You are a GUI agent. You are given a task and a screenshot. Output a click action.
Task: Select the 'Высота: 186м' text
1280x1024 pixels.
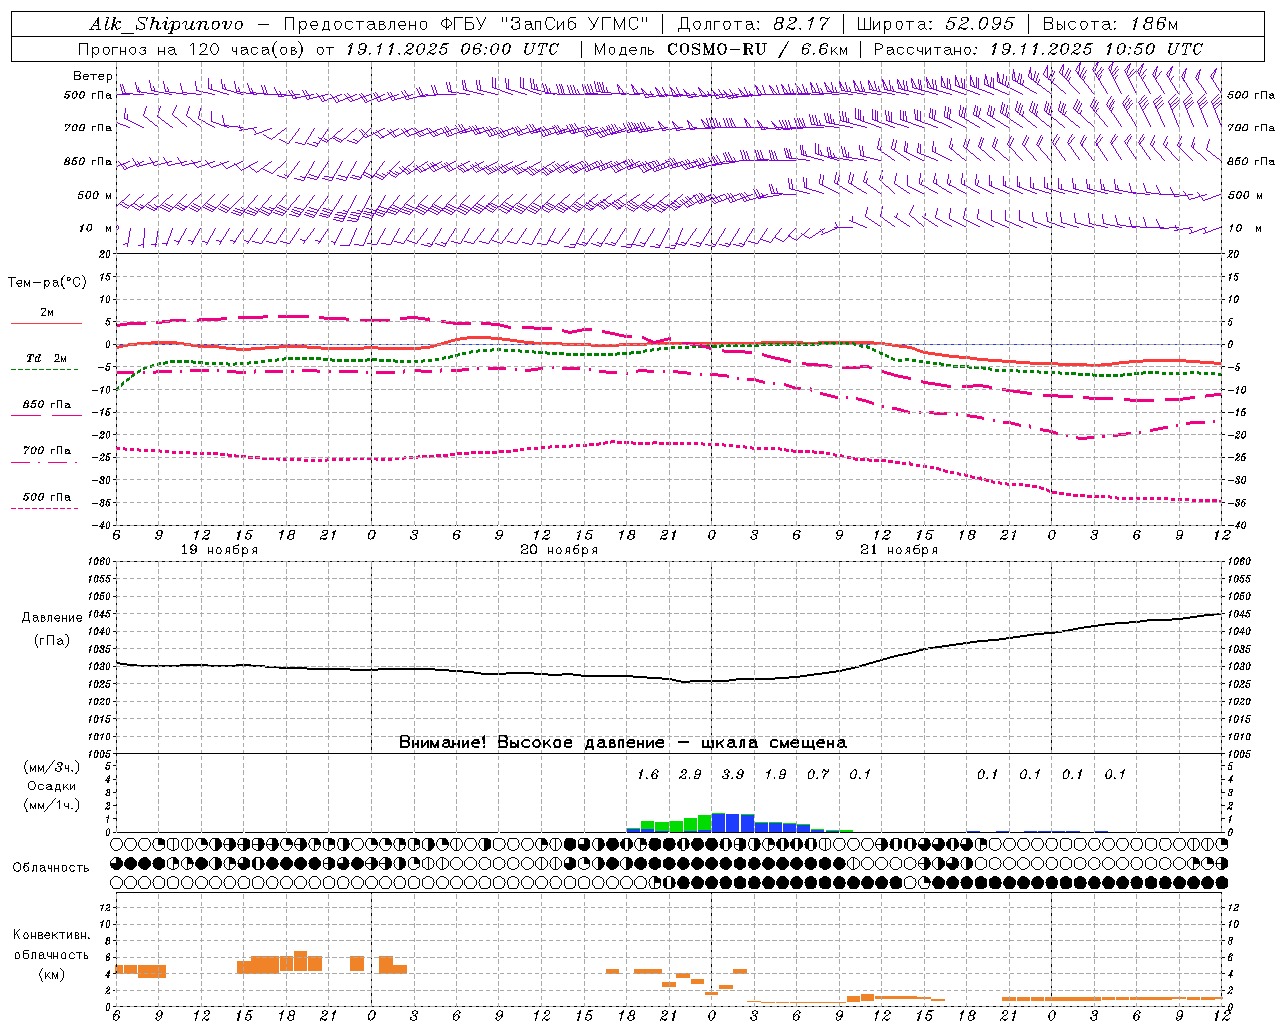point(1111,24)
